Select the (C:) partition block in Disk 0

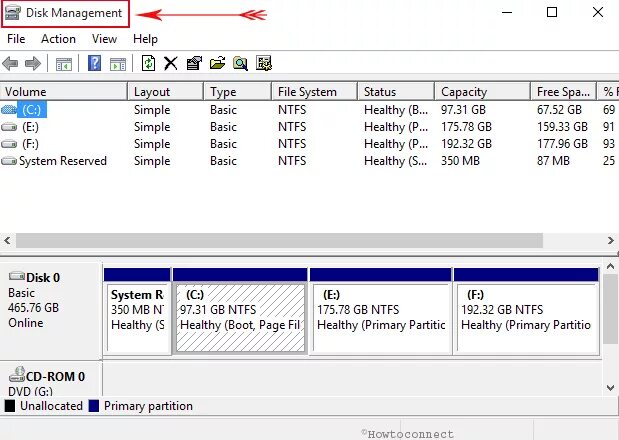(240, 311)
